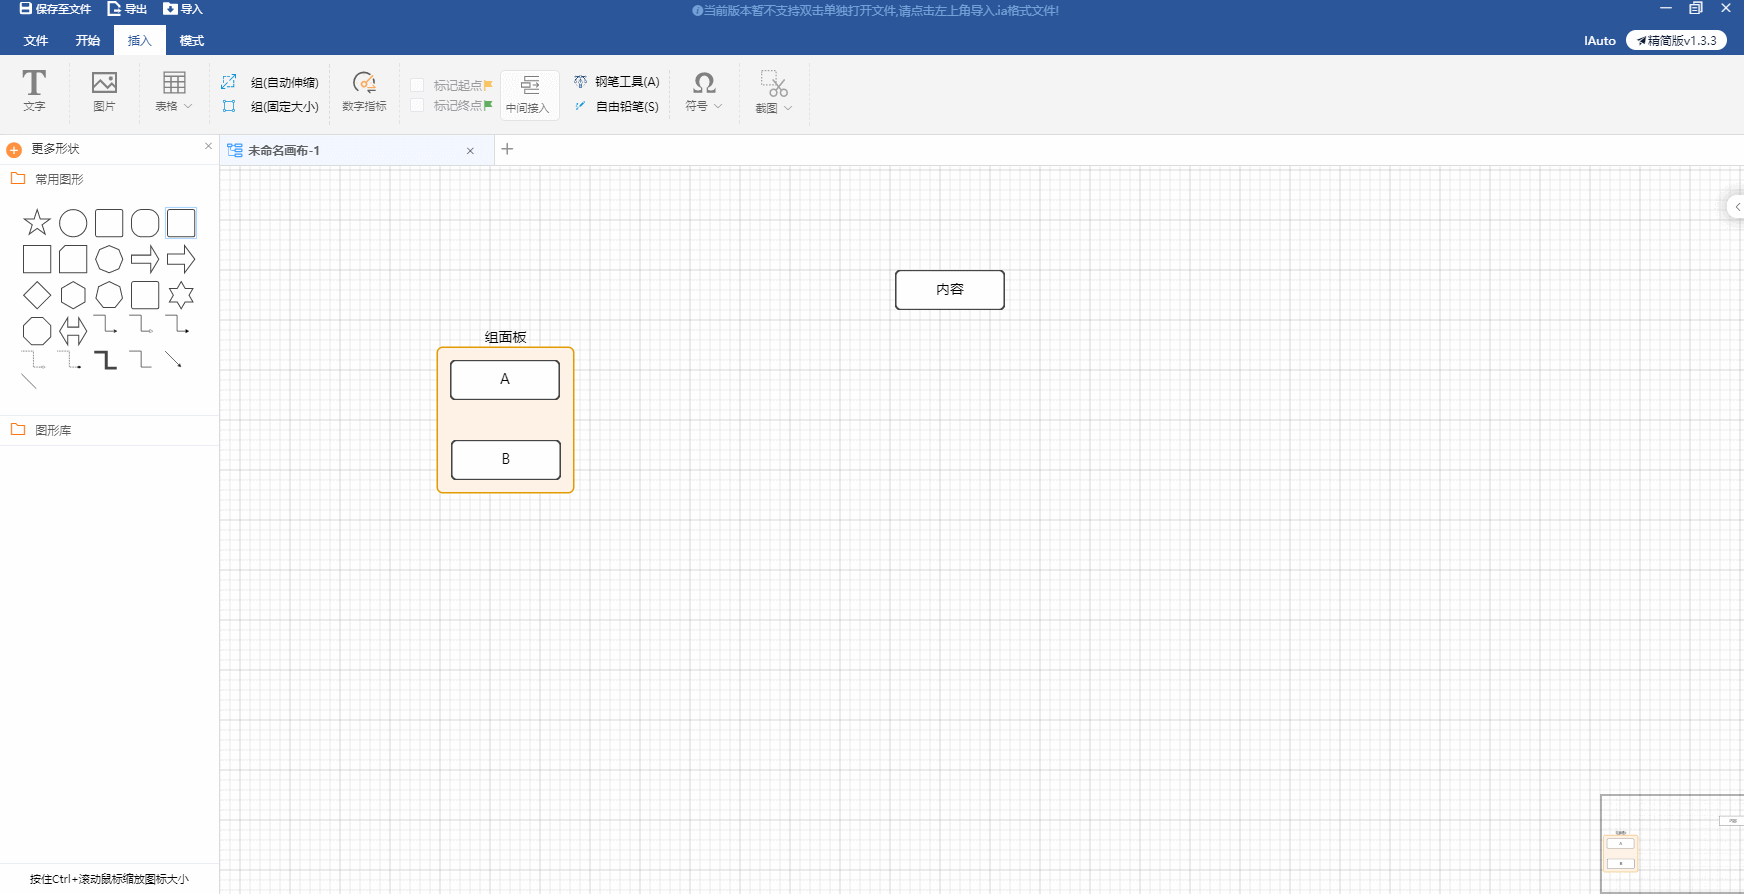This screenshot has width=1744, height=894.
Task: Pick the diagonal straight arrow connector
Action: pyautogui.click(x=174, y=360)
